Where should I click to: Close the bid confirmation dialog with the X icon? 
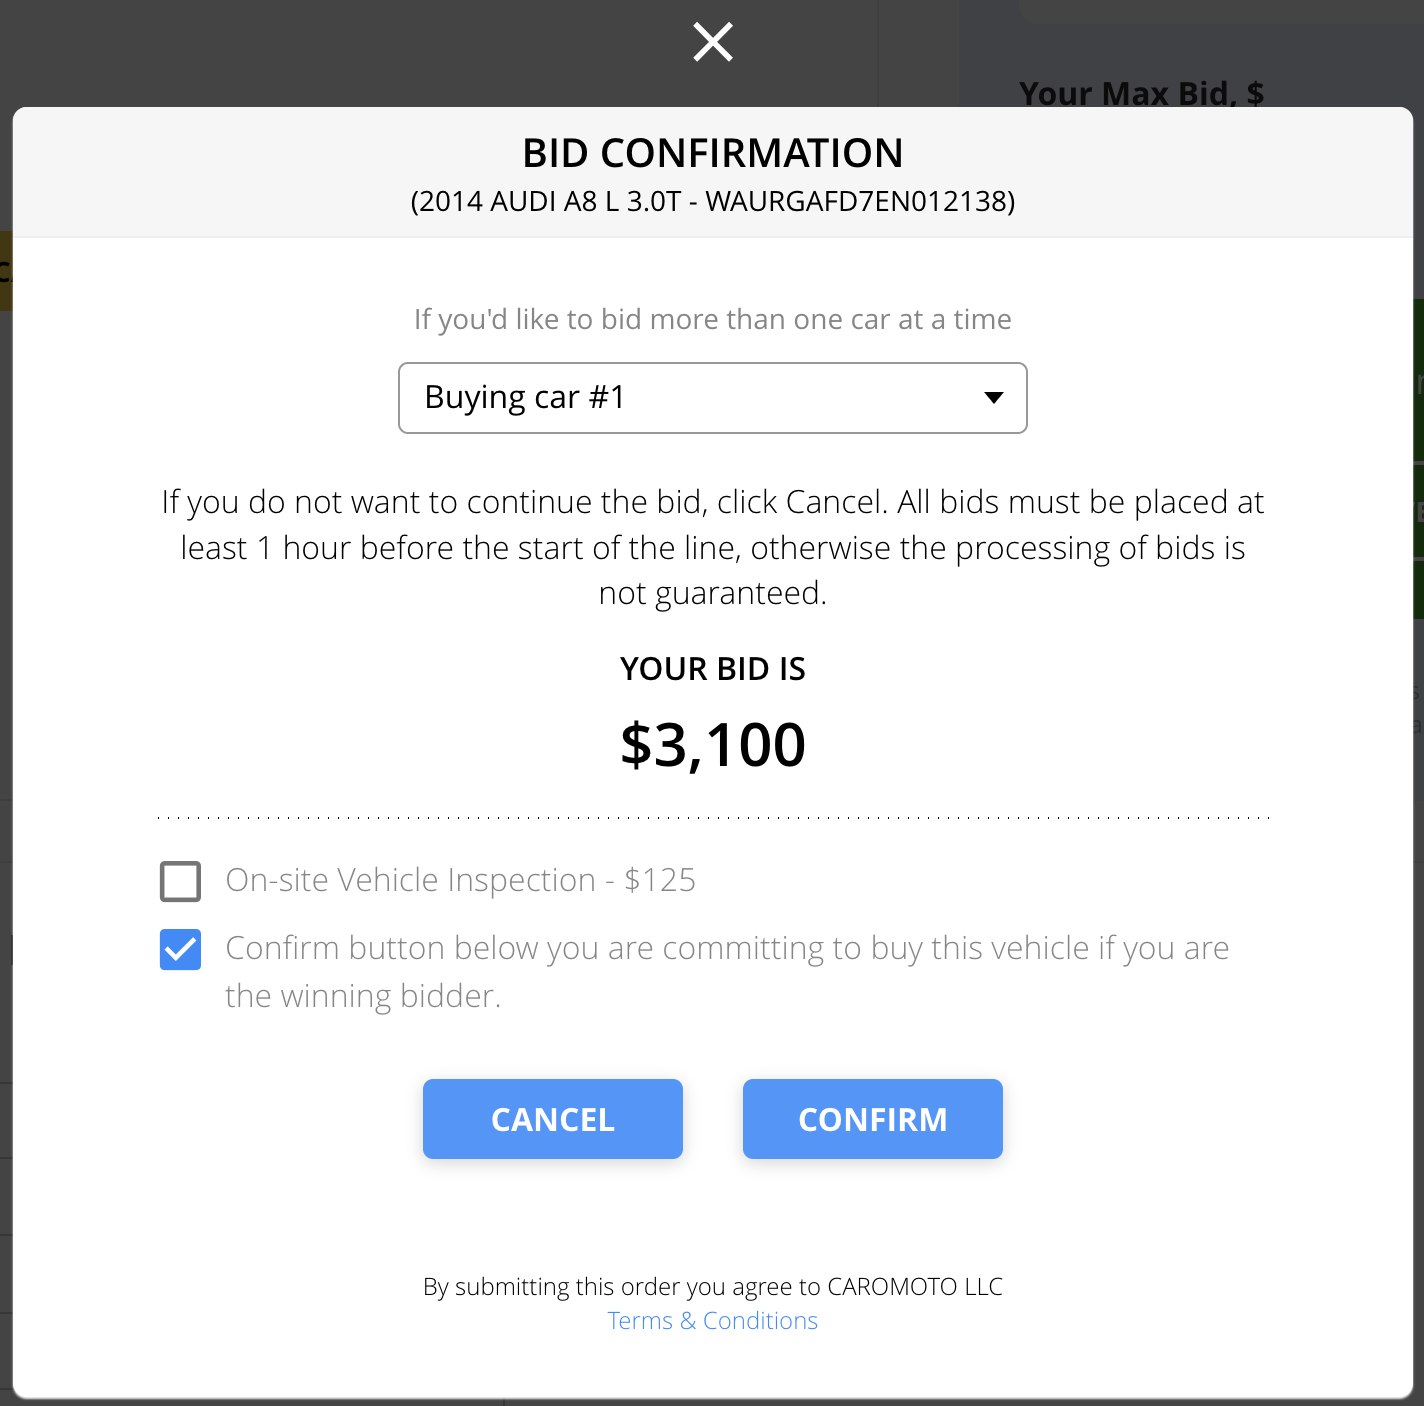[713, 42]
